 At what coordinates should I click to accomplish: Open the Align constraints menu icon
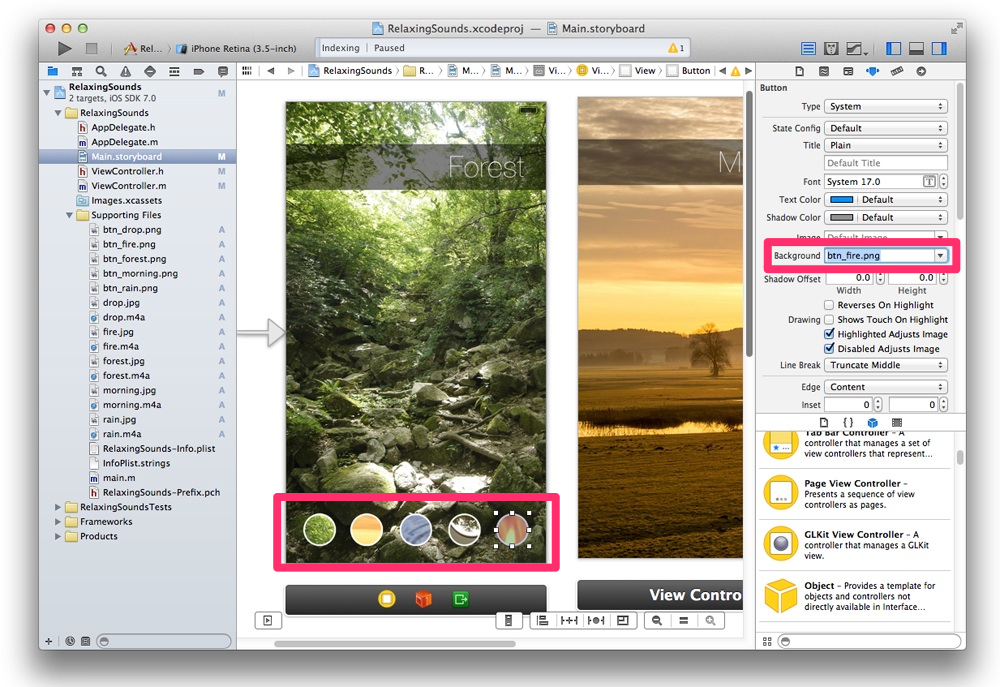click(x=542, y=621)
